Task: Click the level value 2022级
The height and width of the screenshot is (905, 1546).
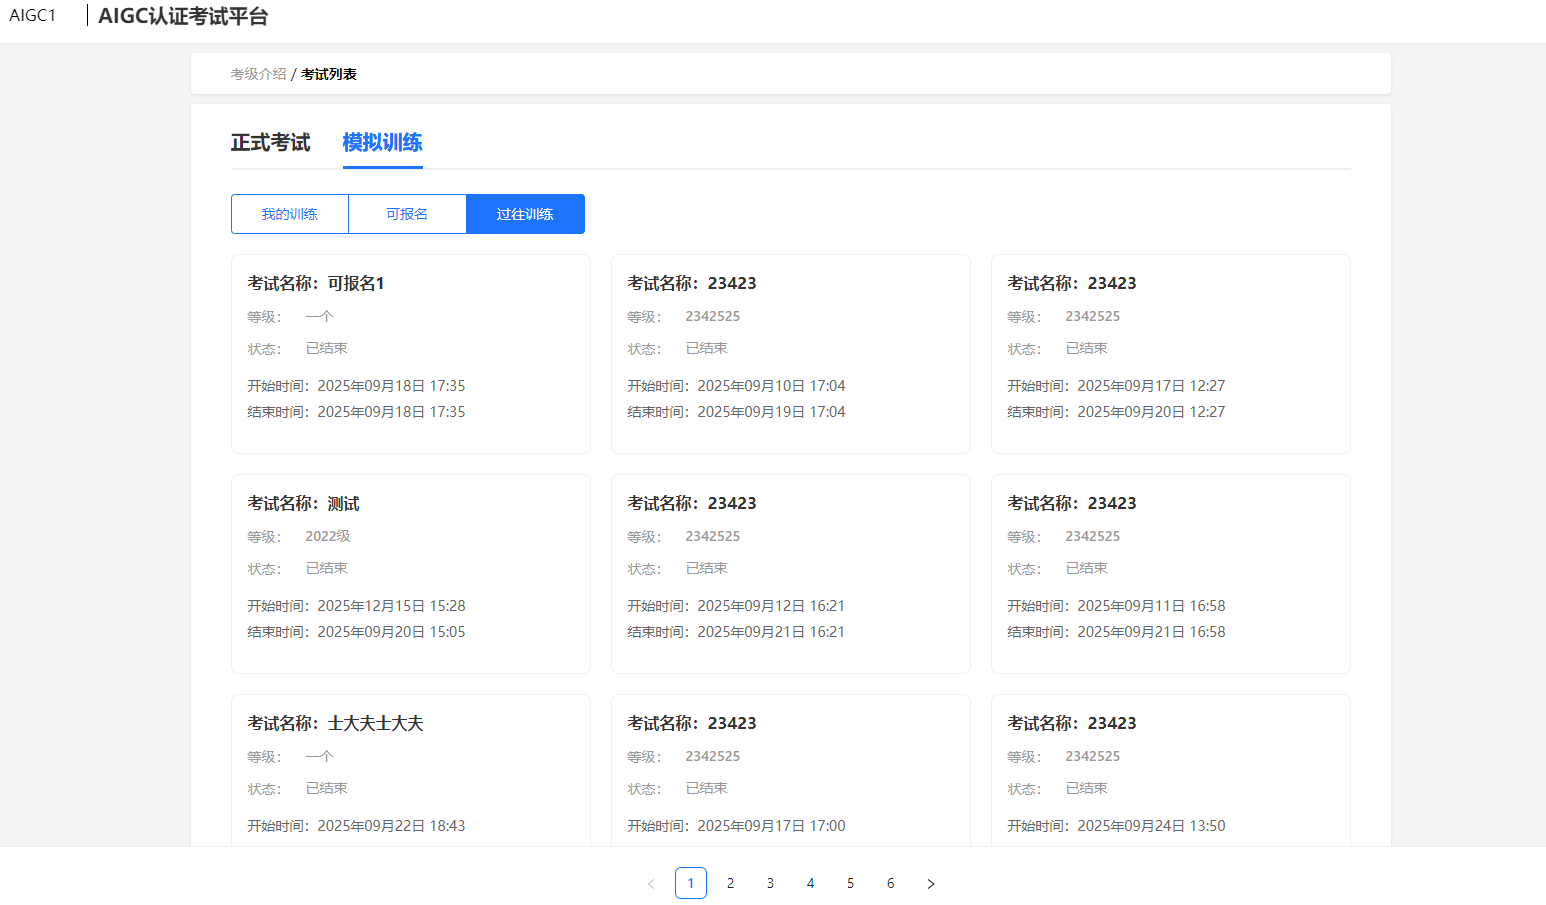Action: point(328,536)
